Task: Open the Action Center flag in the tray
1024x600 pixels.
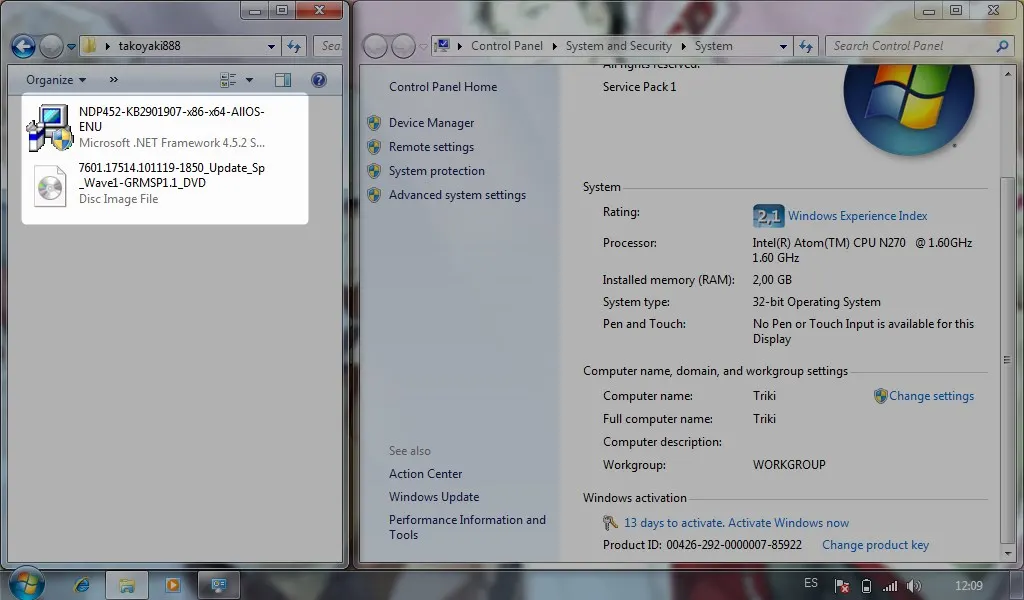Action: tap(842, 586)
